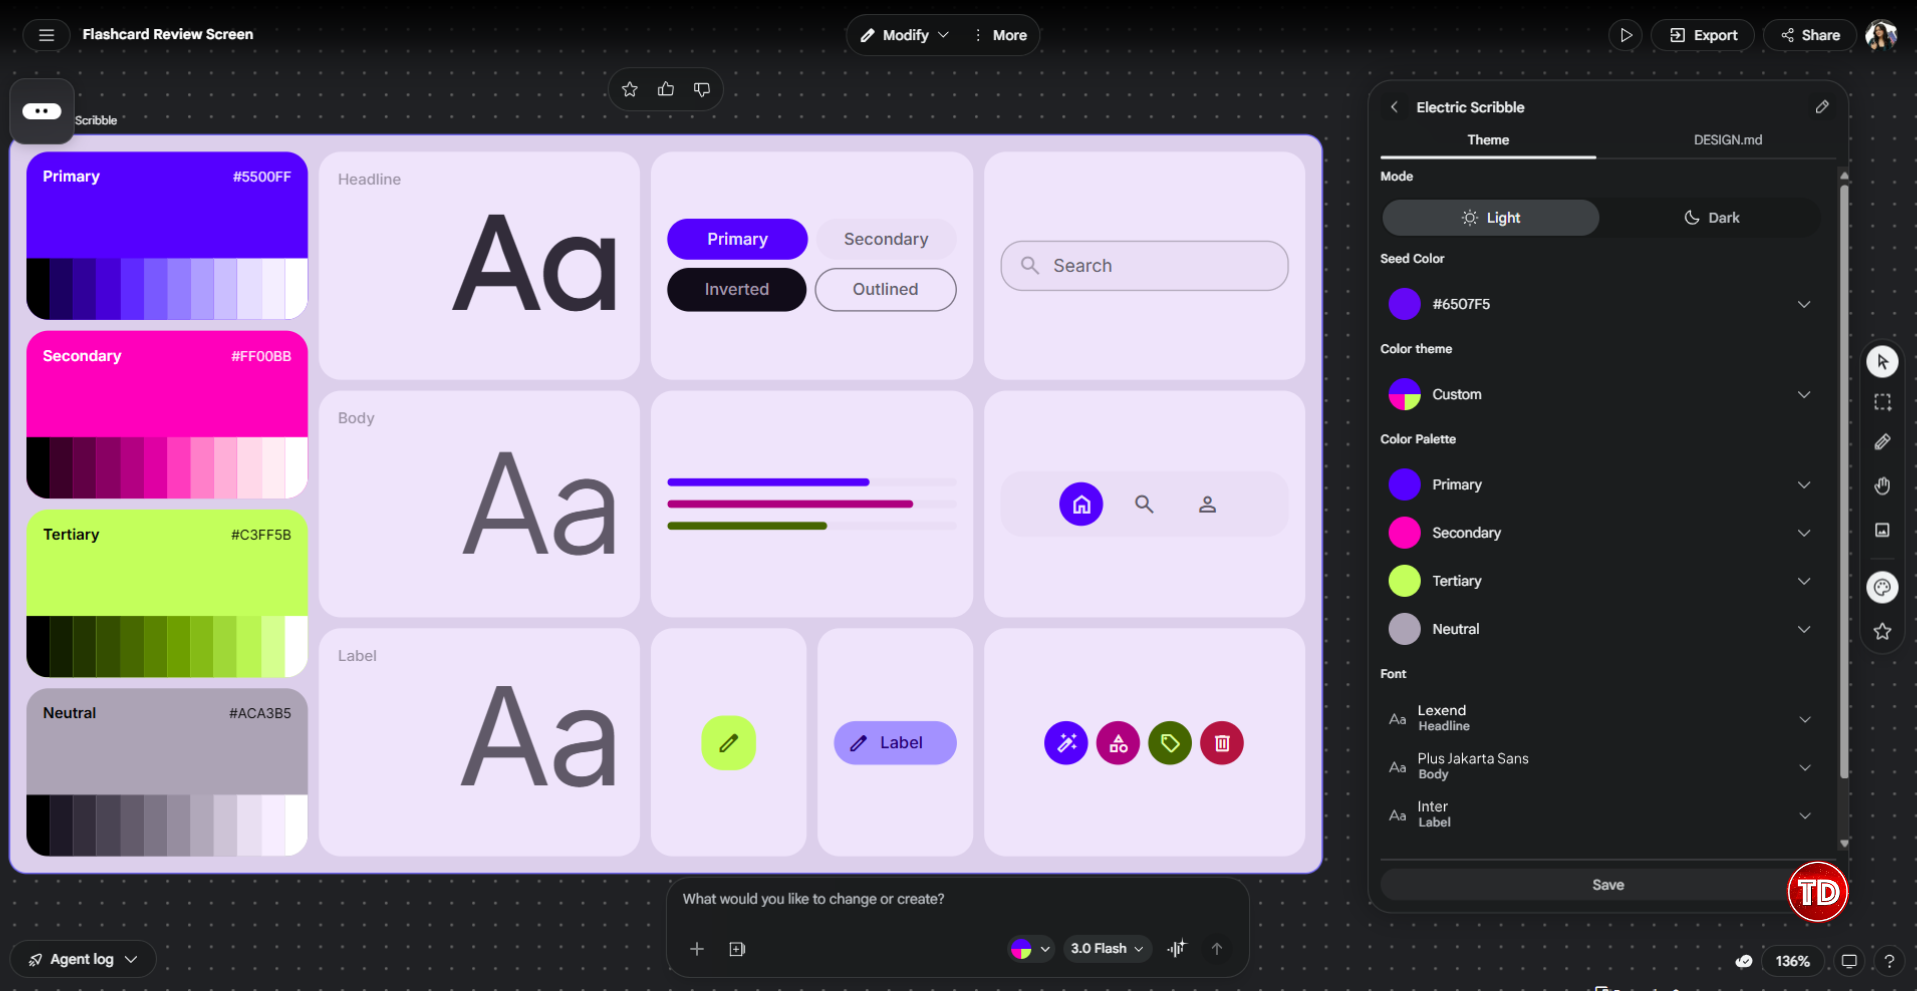Open the Modify menu

903,34
